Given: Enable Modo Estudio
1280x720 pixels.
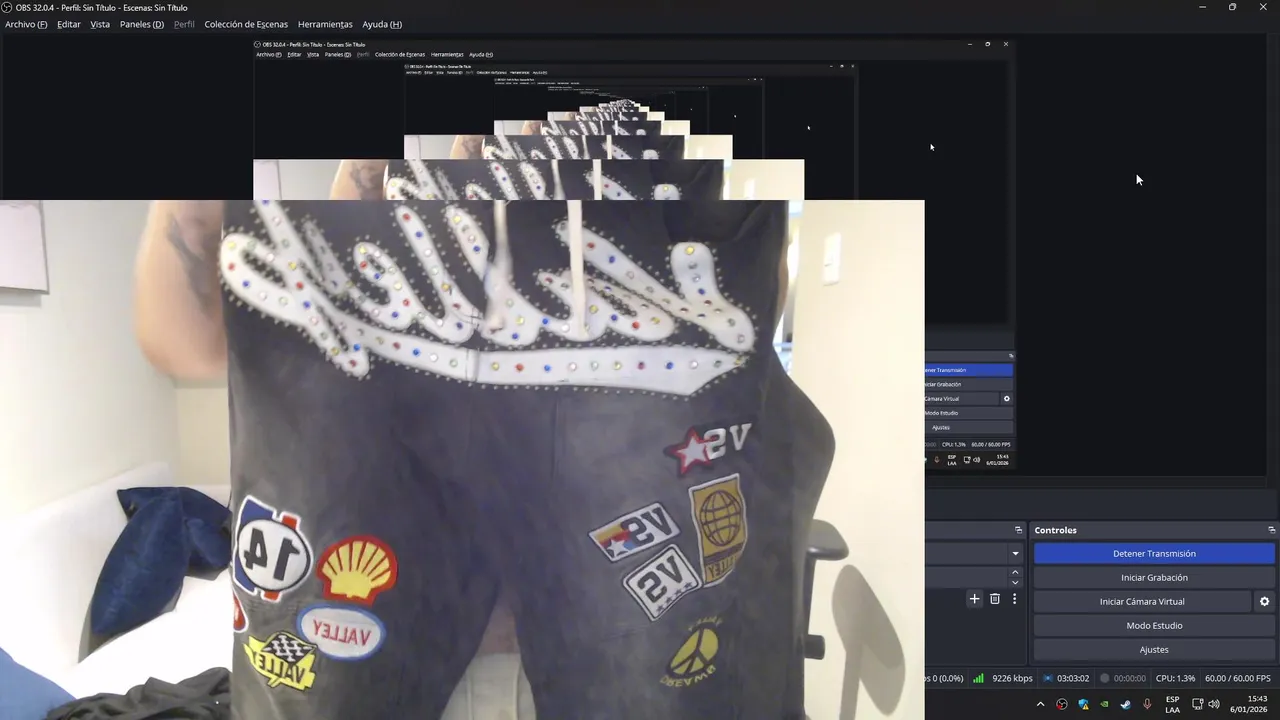Looking at the screenshot, I should click(1154, 625).
